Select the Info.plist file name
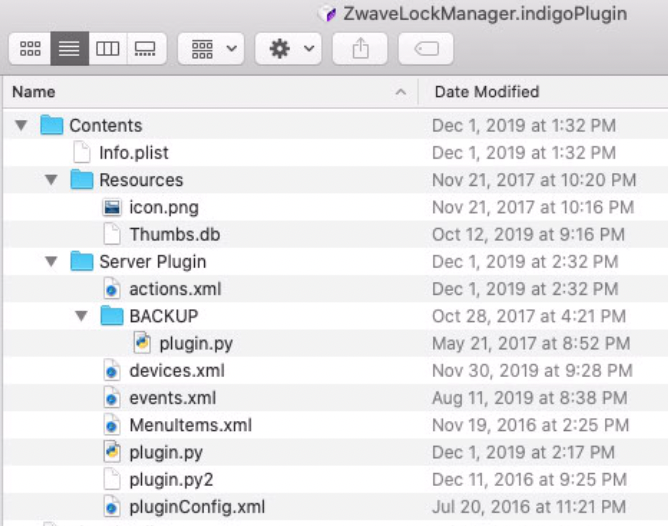 [134, 153]
